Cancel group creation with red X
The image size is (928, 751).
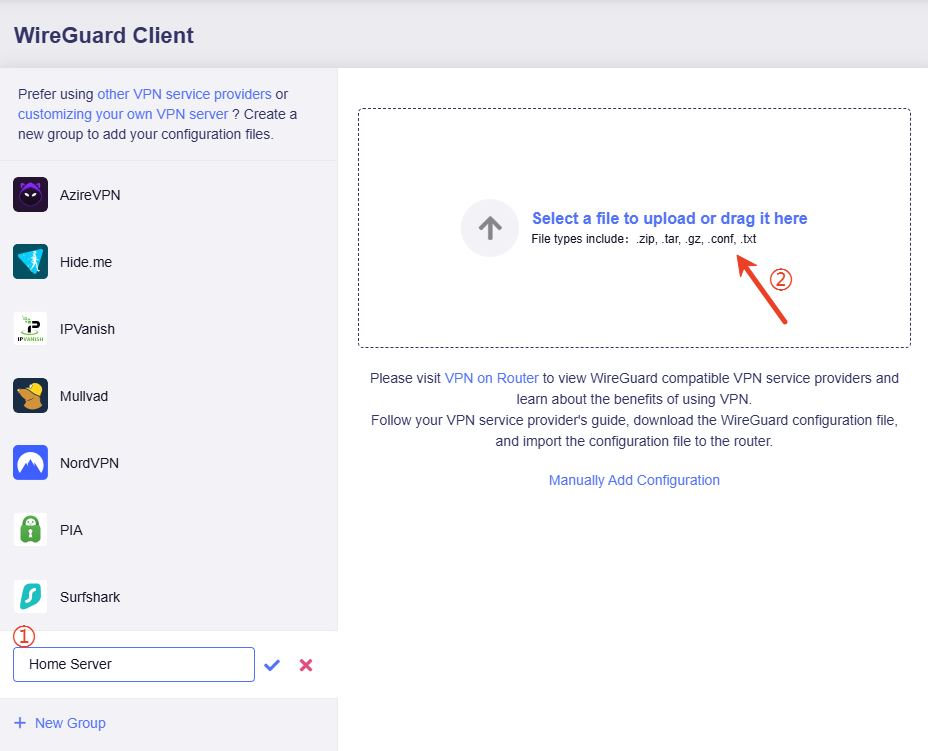click(x=306, y=665)
